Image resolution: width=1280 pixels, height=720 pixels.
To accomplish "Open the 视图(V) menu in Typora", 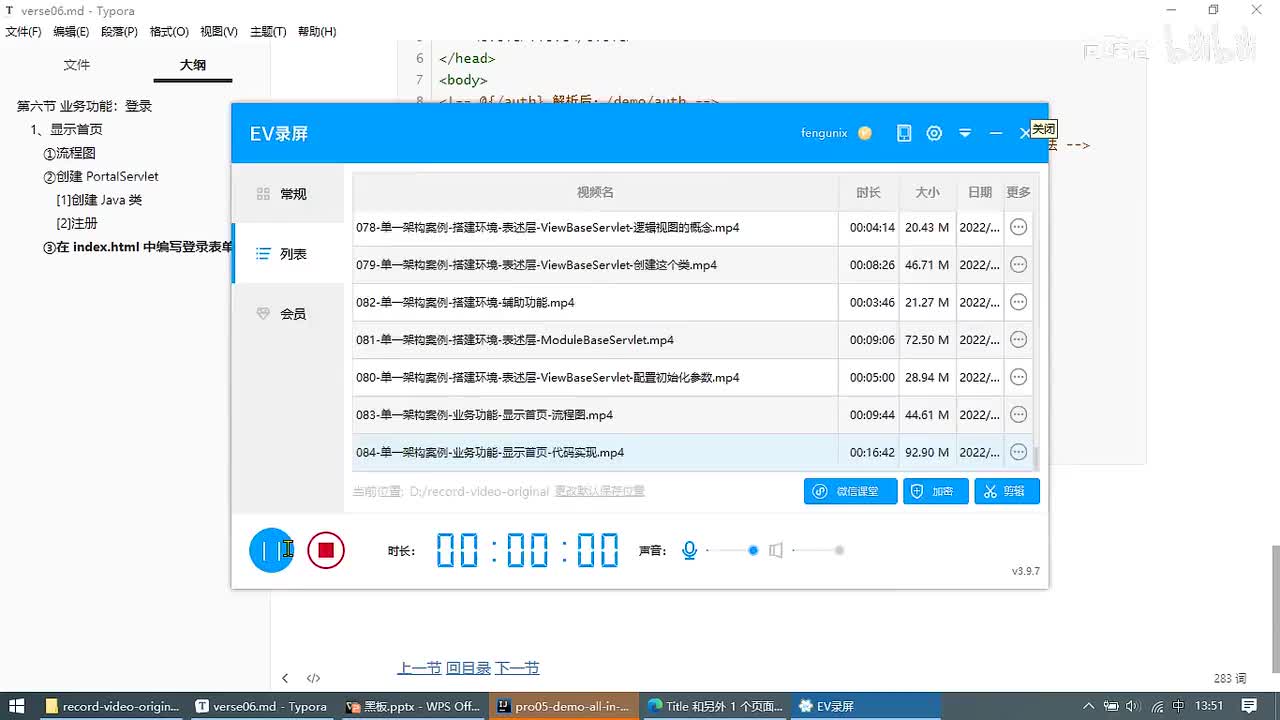I will click(x=219, y=32).
